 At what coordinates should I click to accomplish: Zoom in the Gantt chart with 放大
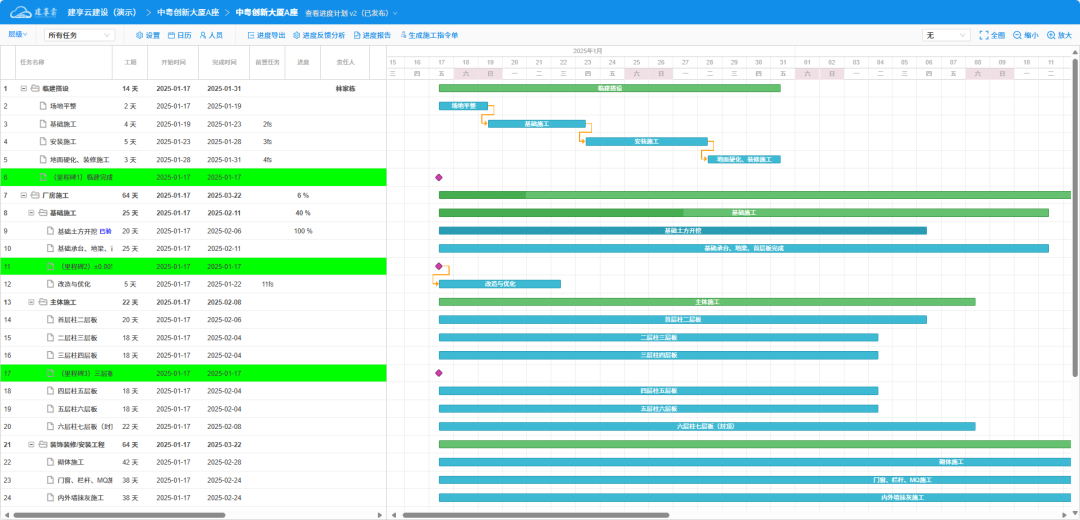(x=1058, y=35)
